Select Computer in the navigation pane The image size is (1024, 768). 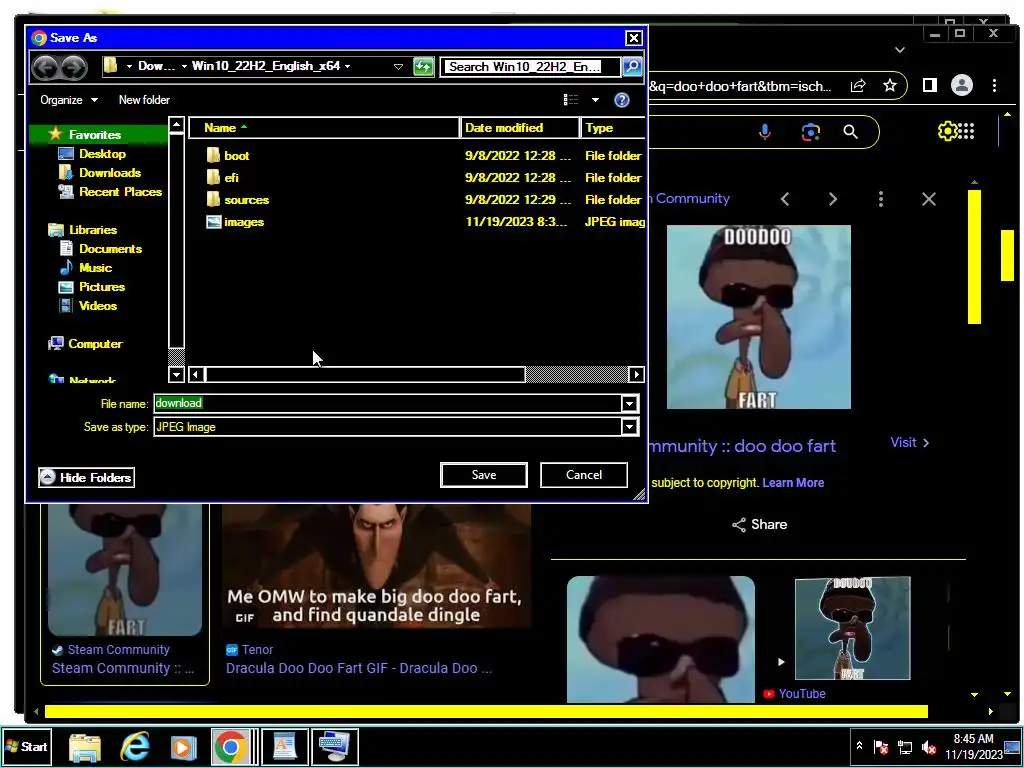tap(95, 344)
